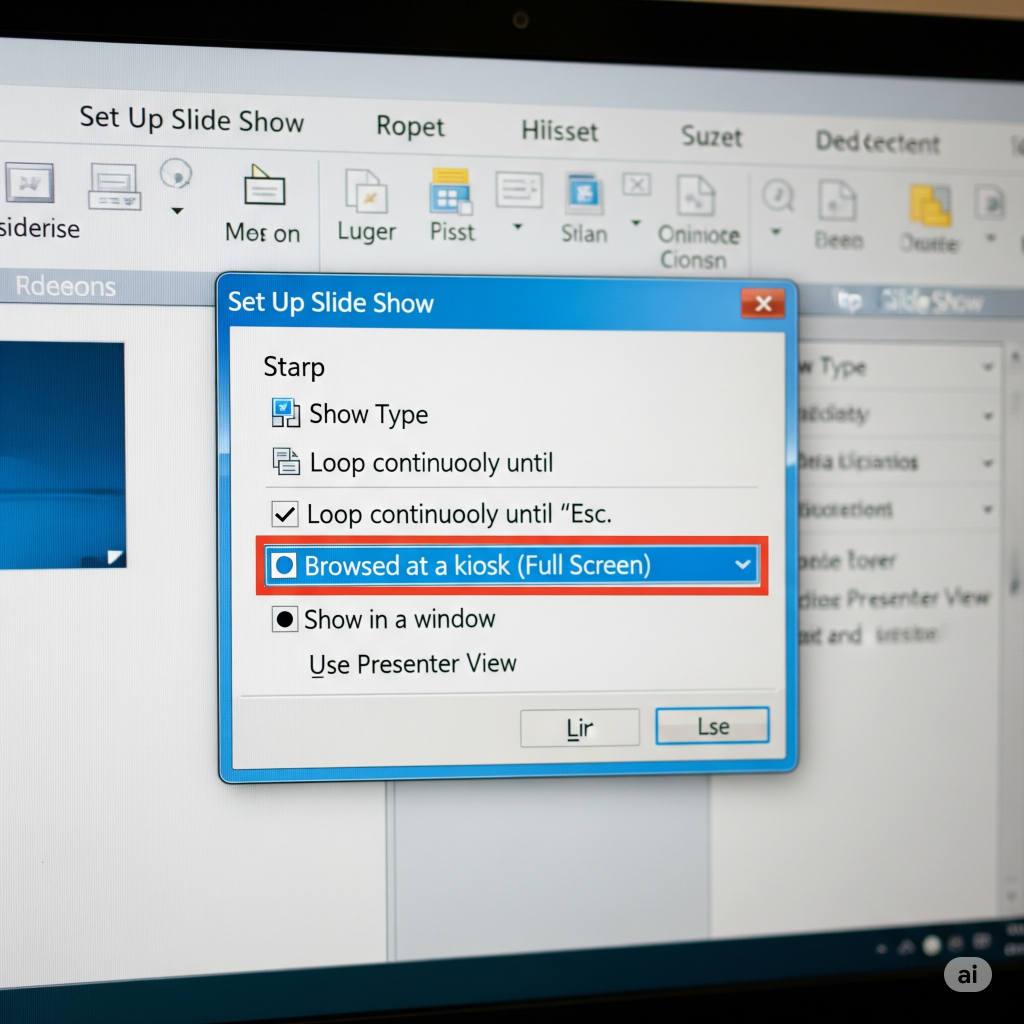Screen dimensions: 1024x1024
Task: Click the Pisst grid icon
Action: 450,191
